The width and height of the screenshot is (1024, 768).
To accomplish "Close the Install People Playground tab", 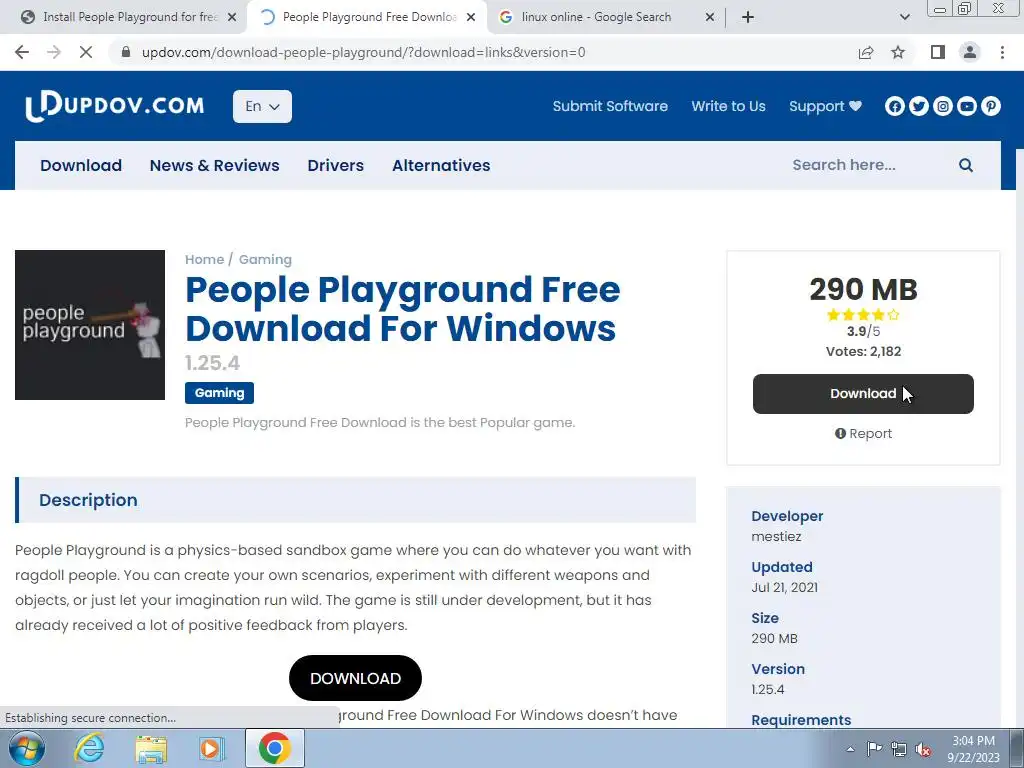I will click(232, 18).
